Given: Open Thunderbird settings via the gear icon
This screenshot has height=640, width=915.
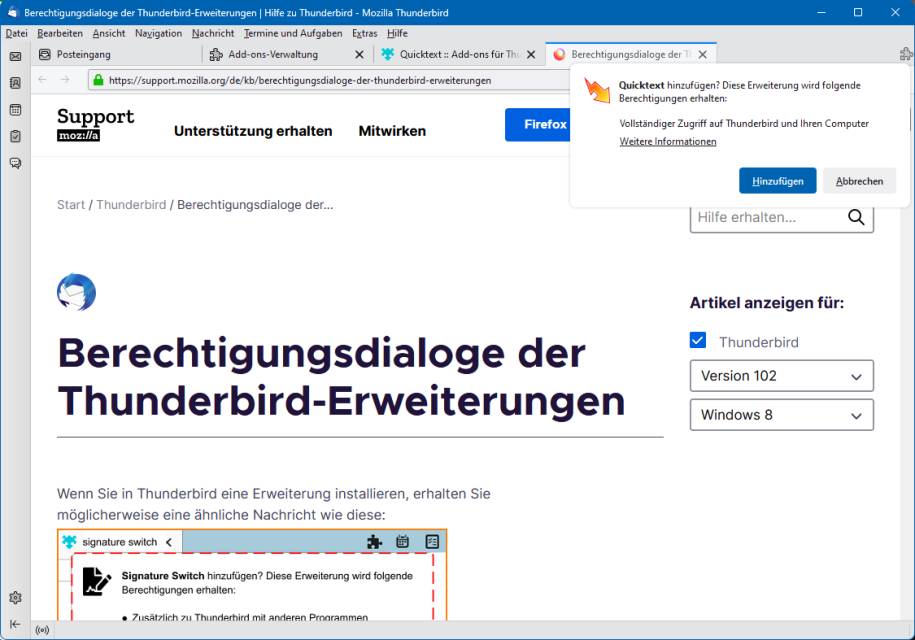Looking at the screenshot, I should coord(15,597).
